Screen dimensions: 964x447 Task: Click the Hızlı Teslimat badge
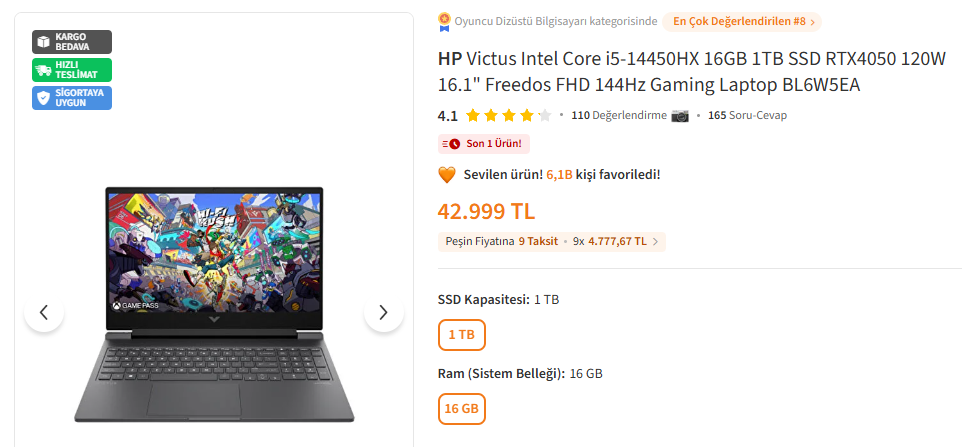pyautogui.click(x=72, y=70)
